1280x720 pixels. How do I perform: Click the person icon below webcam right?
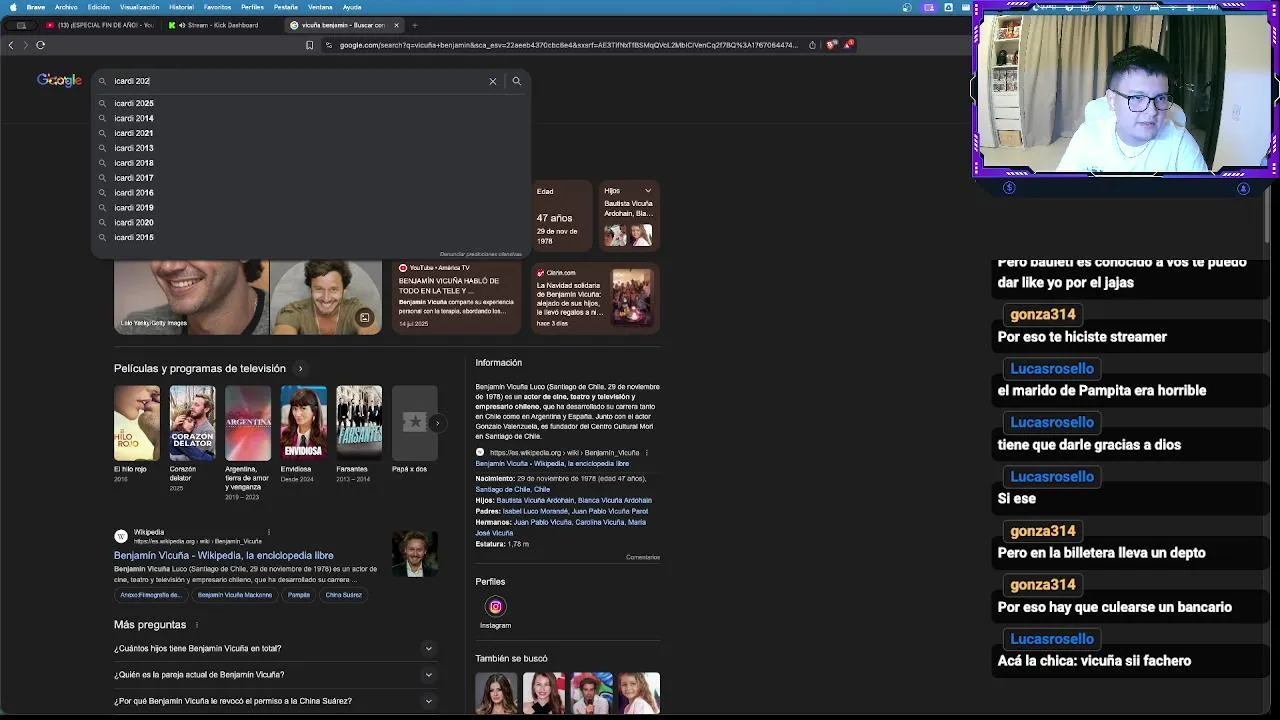coord(1243,188)
